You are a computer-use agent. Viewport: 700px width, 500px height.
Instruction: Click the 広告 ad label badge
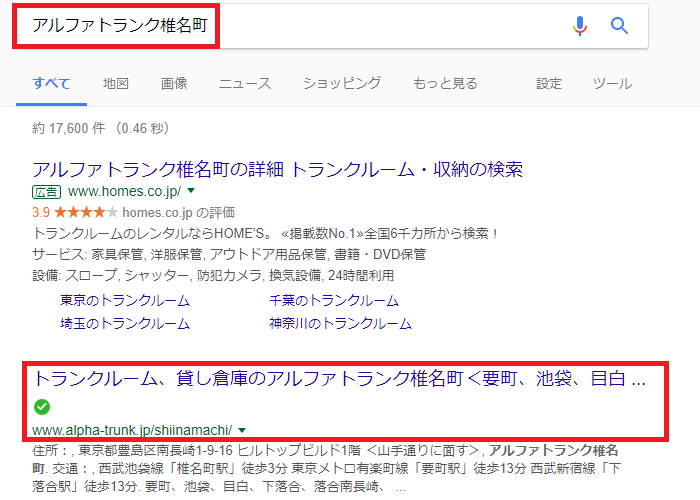pos(46,192)
